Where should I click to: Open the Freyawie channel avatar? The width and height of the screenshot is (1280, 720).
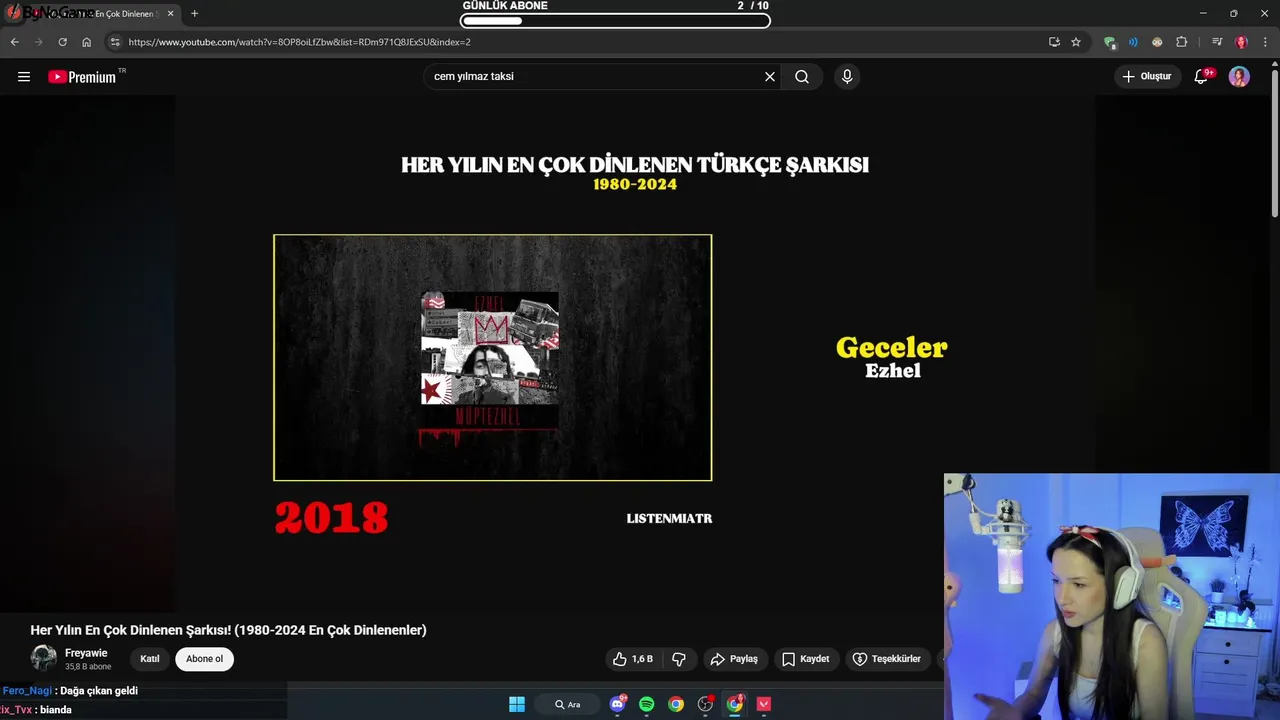pos(43,658)
